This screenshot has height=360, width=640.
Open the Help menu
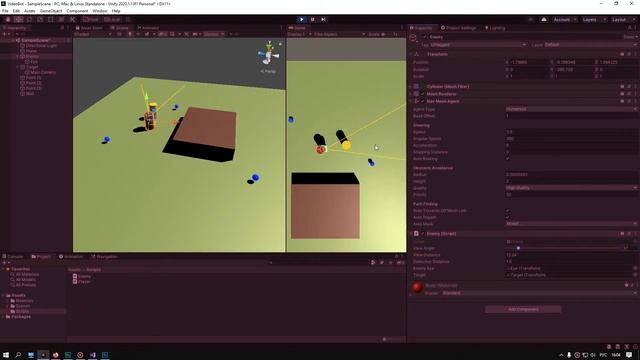coord(116,11)
